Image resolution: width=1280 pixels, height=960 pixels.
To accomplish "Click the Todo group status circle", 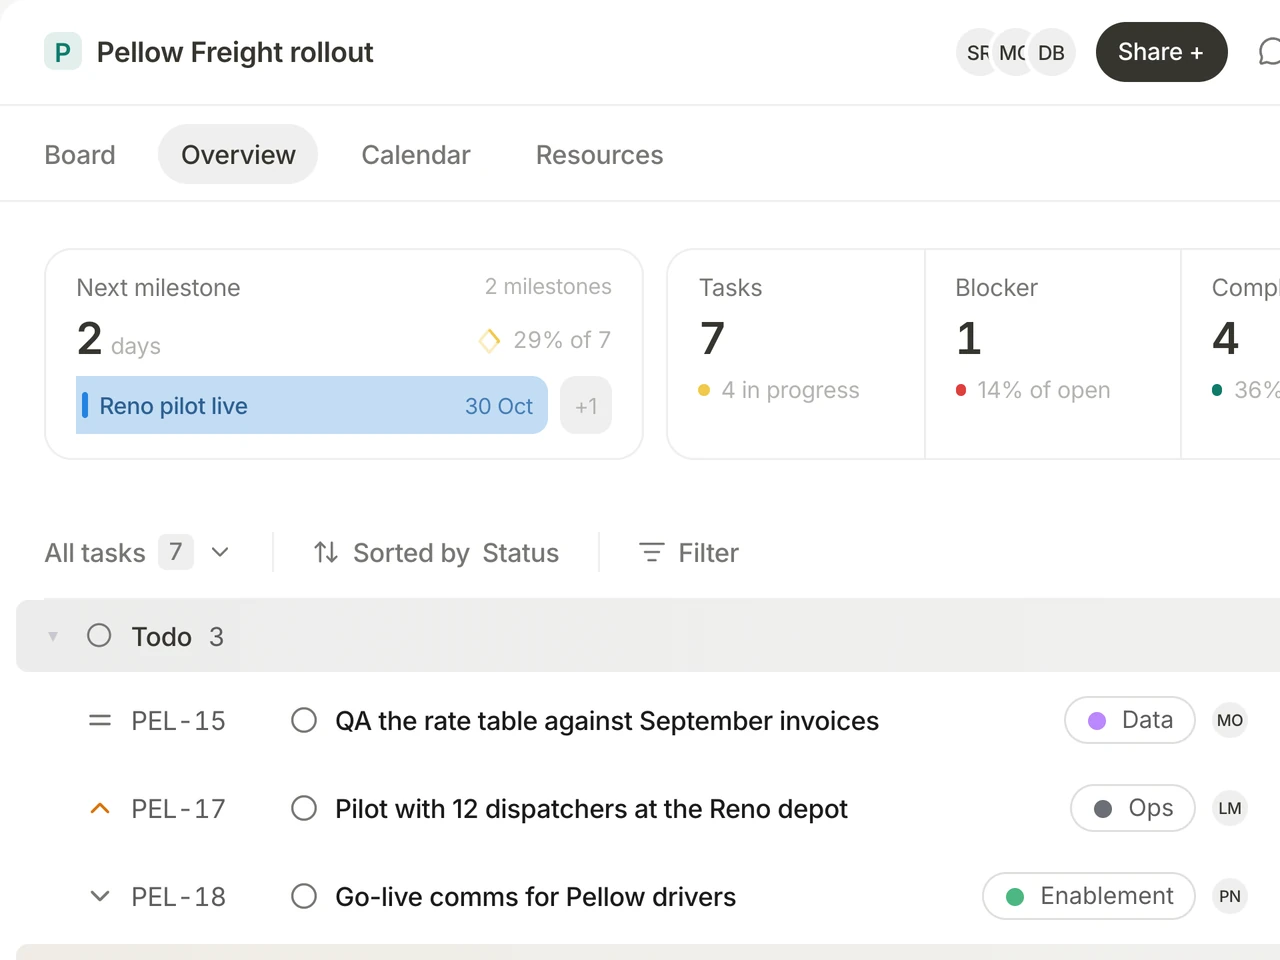I will pos(99,635).
